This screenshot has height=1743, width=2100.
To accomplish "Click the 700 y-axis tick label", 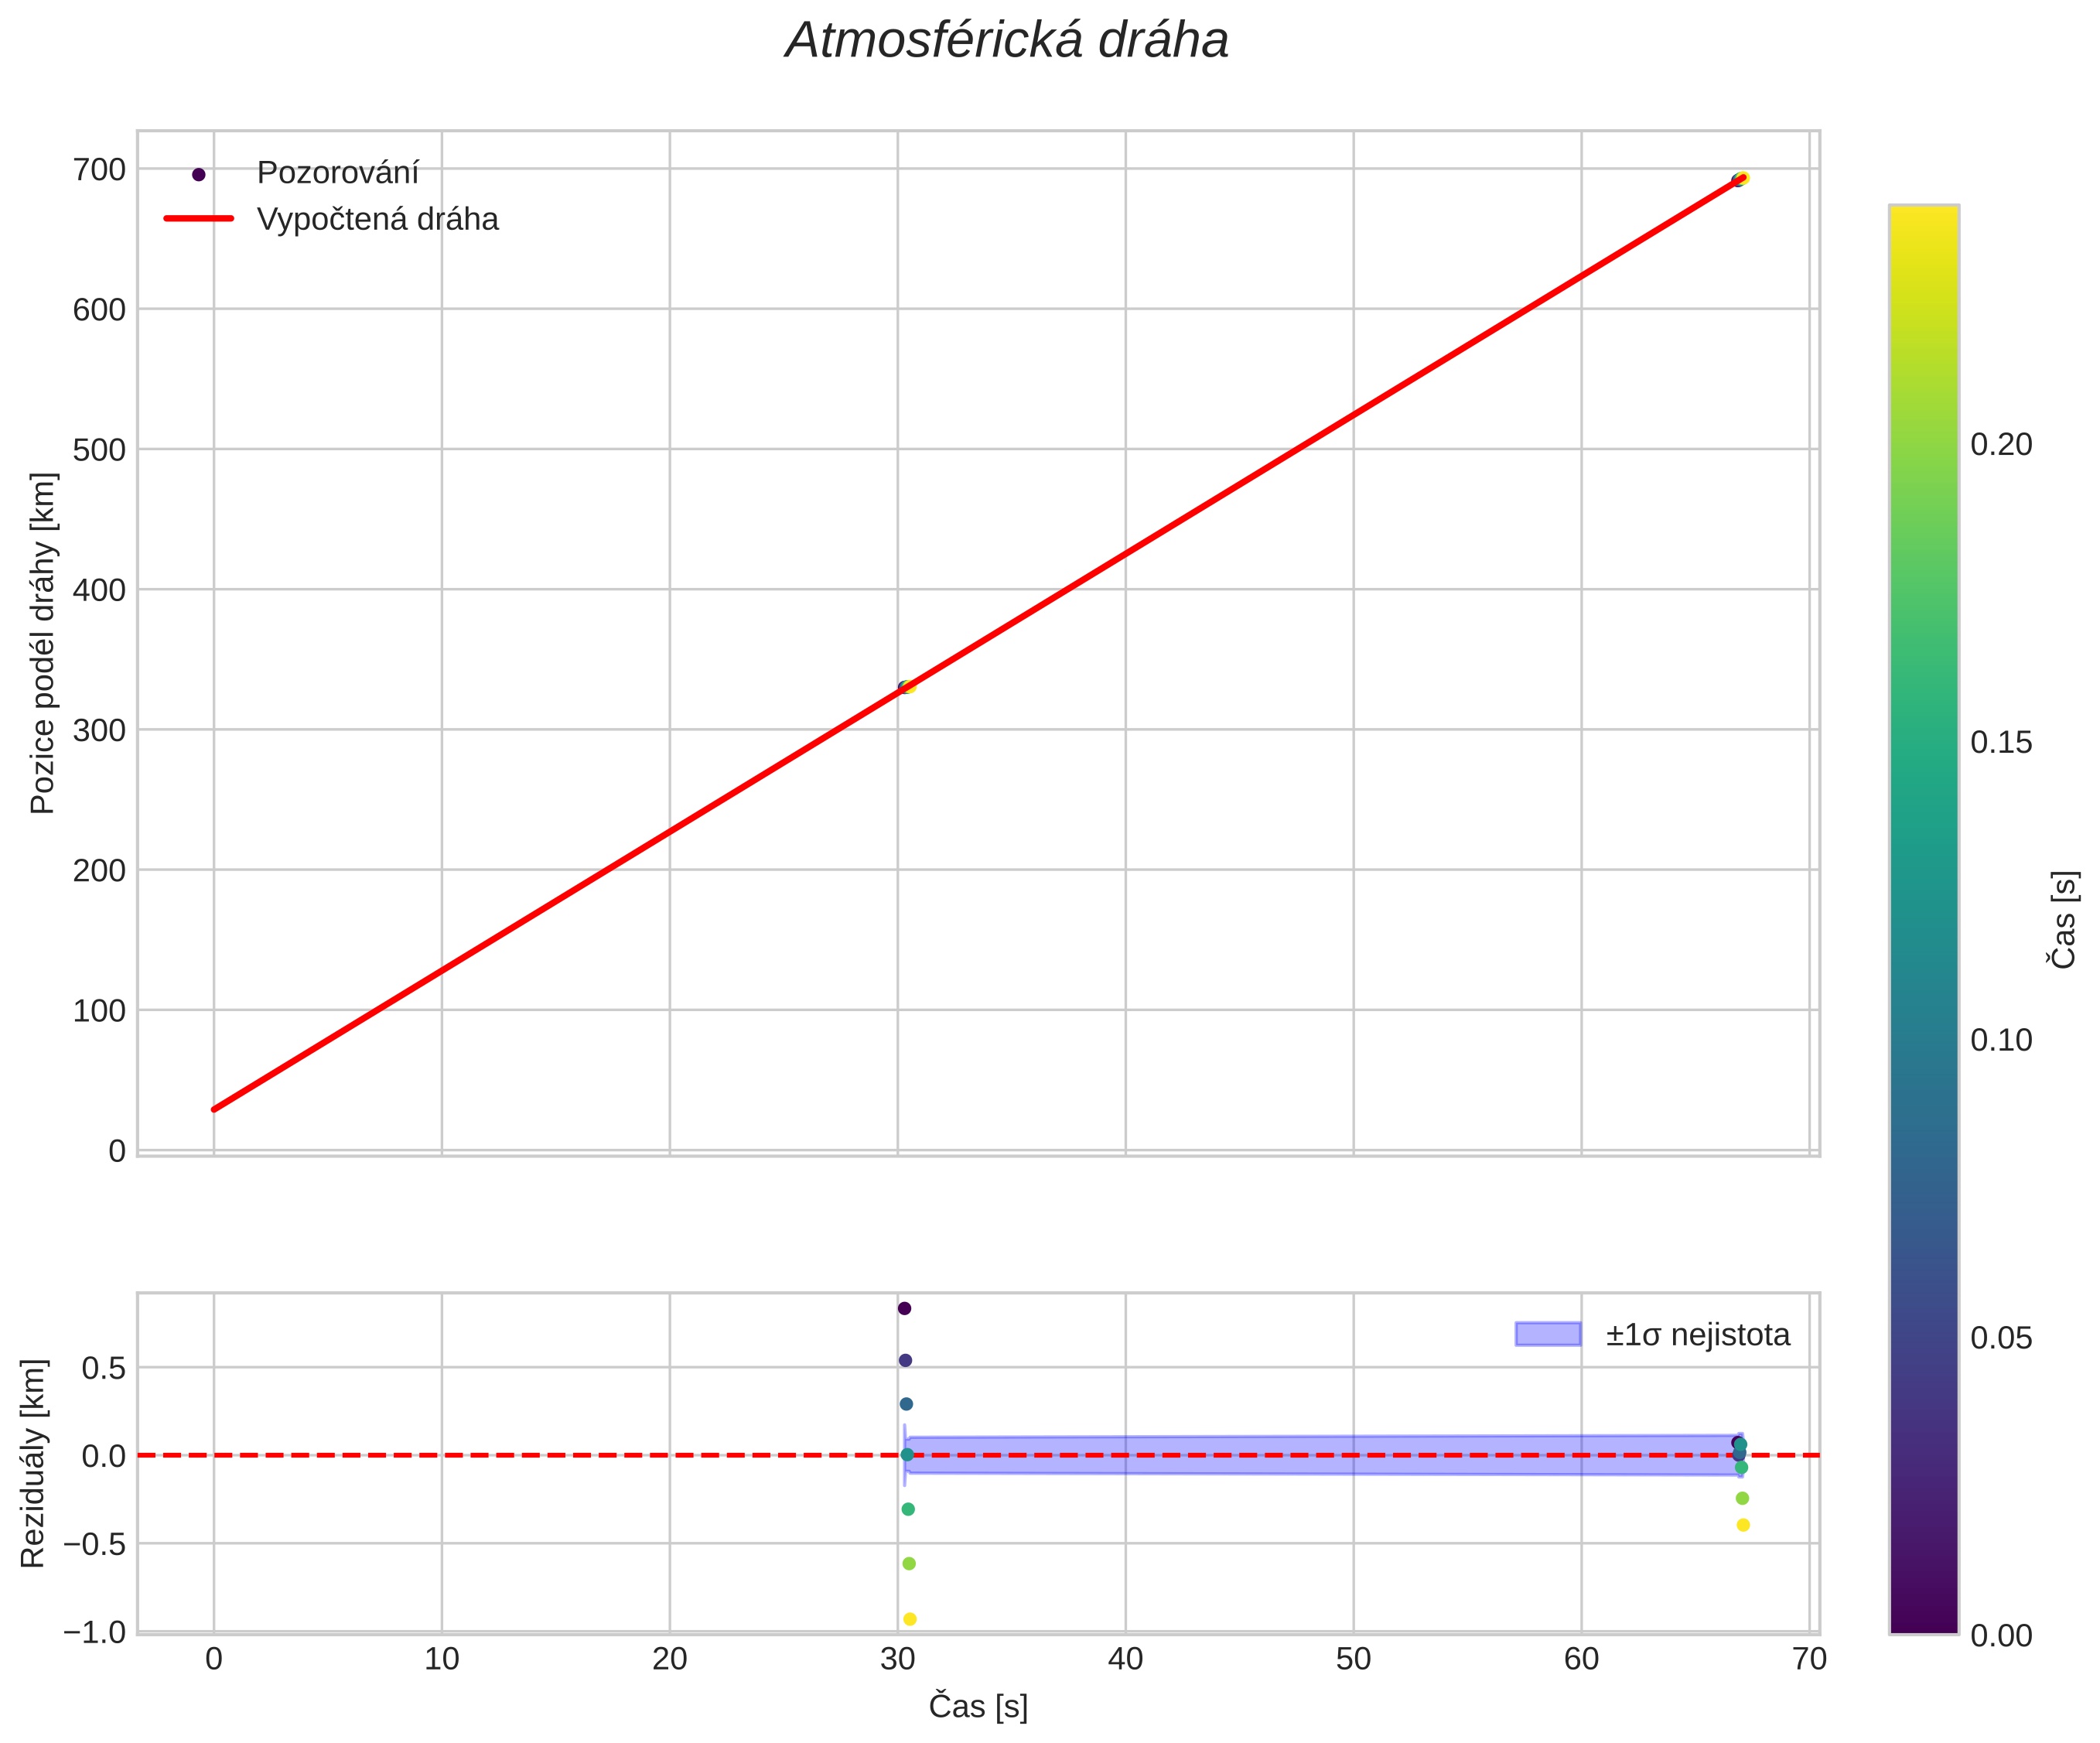I will 99,170.
